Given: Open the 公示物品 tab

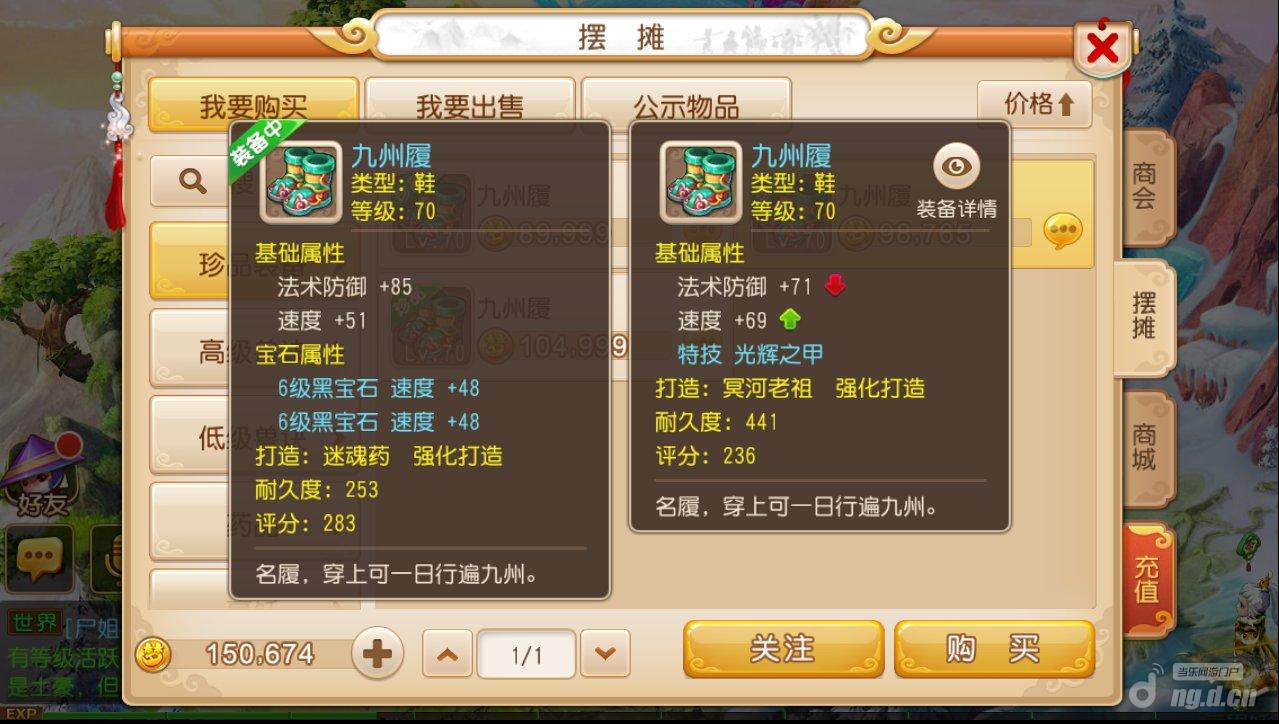Looking at the screenshot, I should click(x=686, y=104).
